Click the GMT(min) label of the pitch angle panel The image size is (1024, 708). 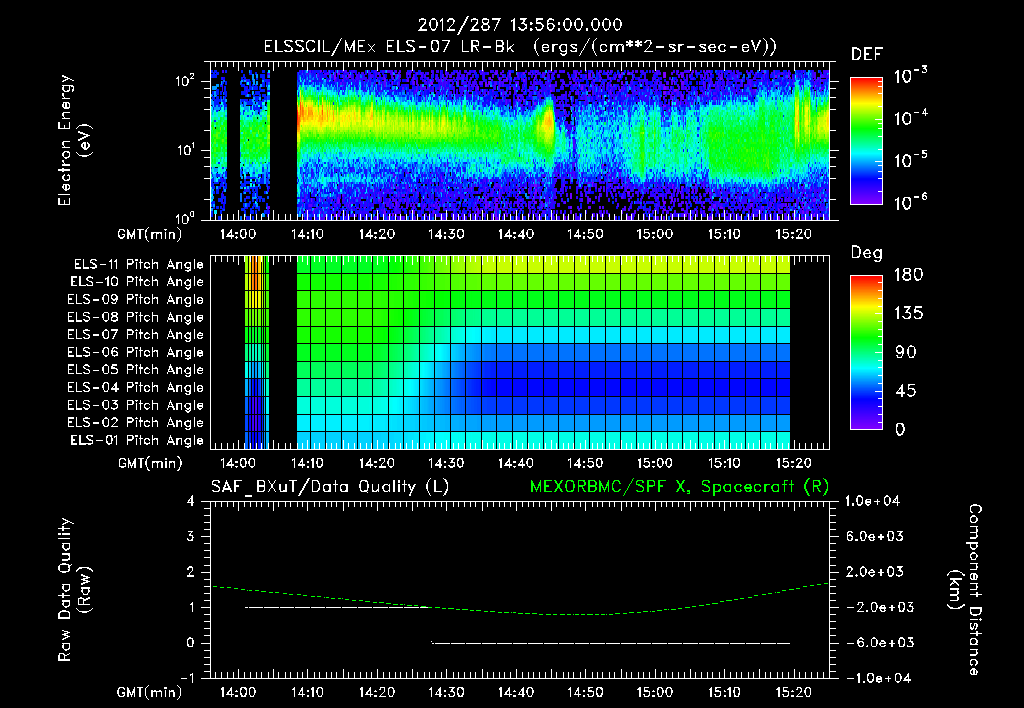tap(150, 464)
